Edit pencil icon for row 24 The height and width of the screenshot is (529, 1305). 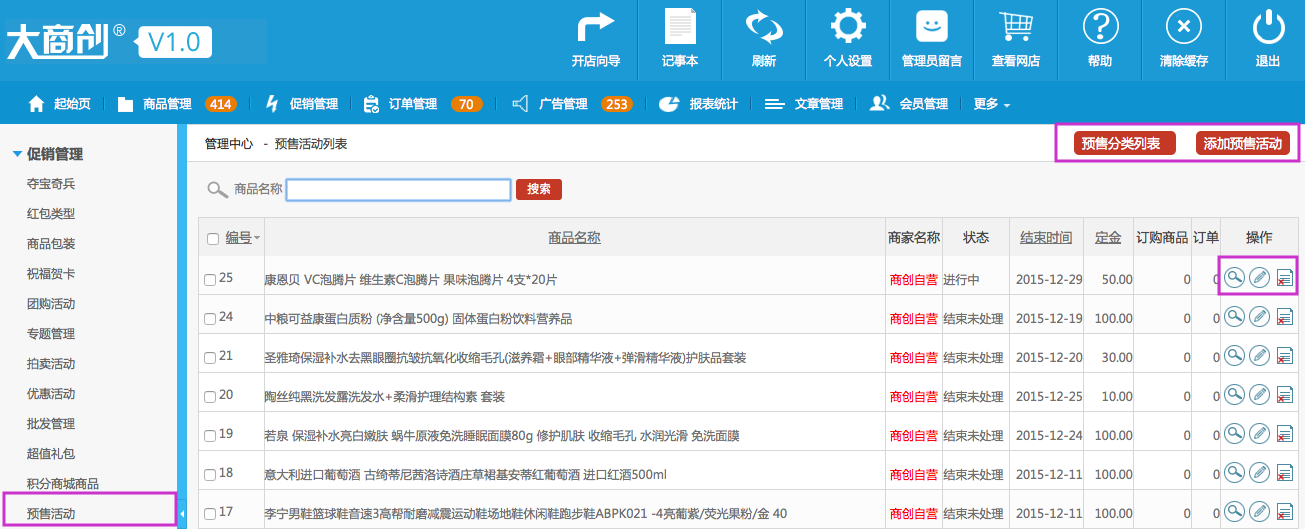(x=1260, y=317)
